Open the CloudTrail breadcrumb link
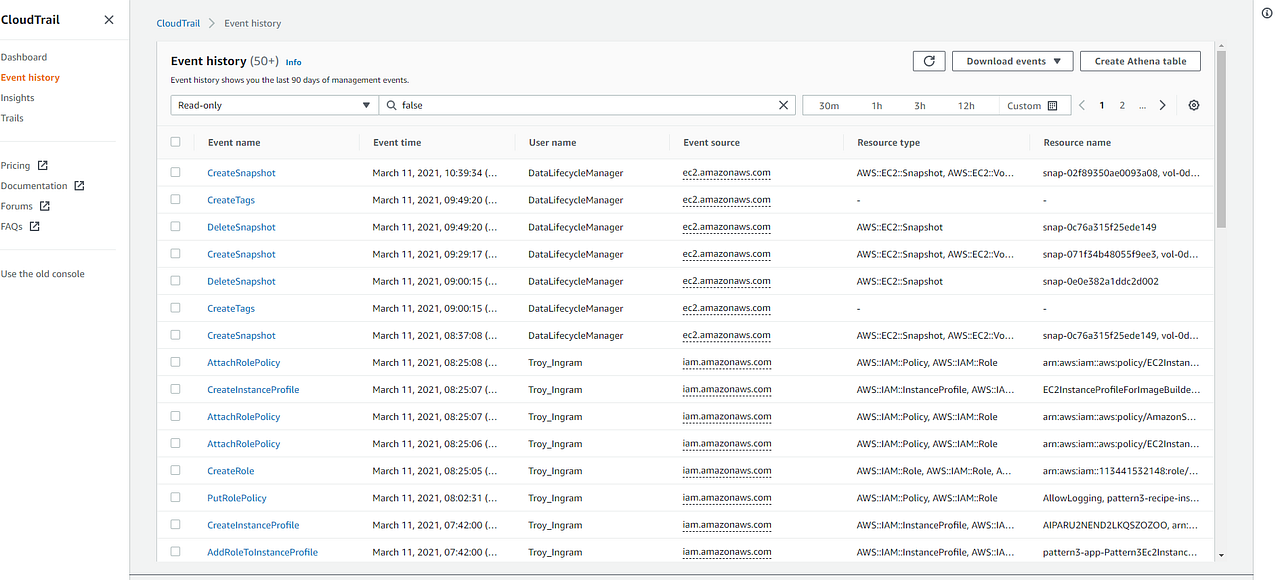The height and width of the screenshot is (580, 1280). pyautogui.click(x=179, y=23)
